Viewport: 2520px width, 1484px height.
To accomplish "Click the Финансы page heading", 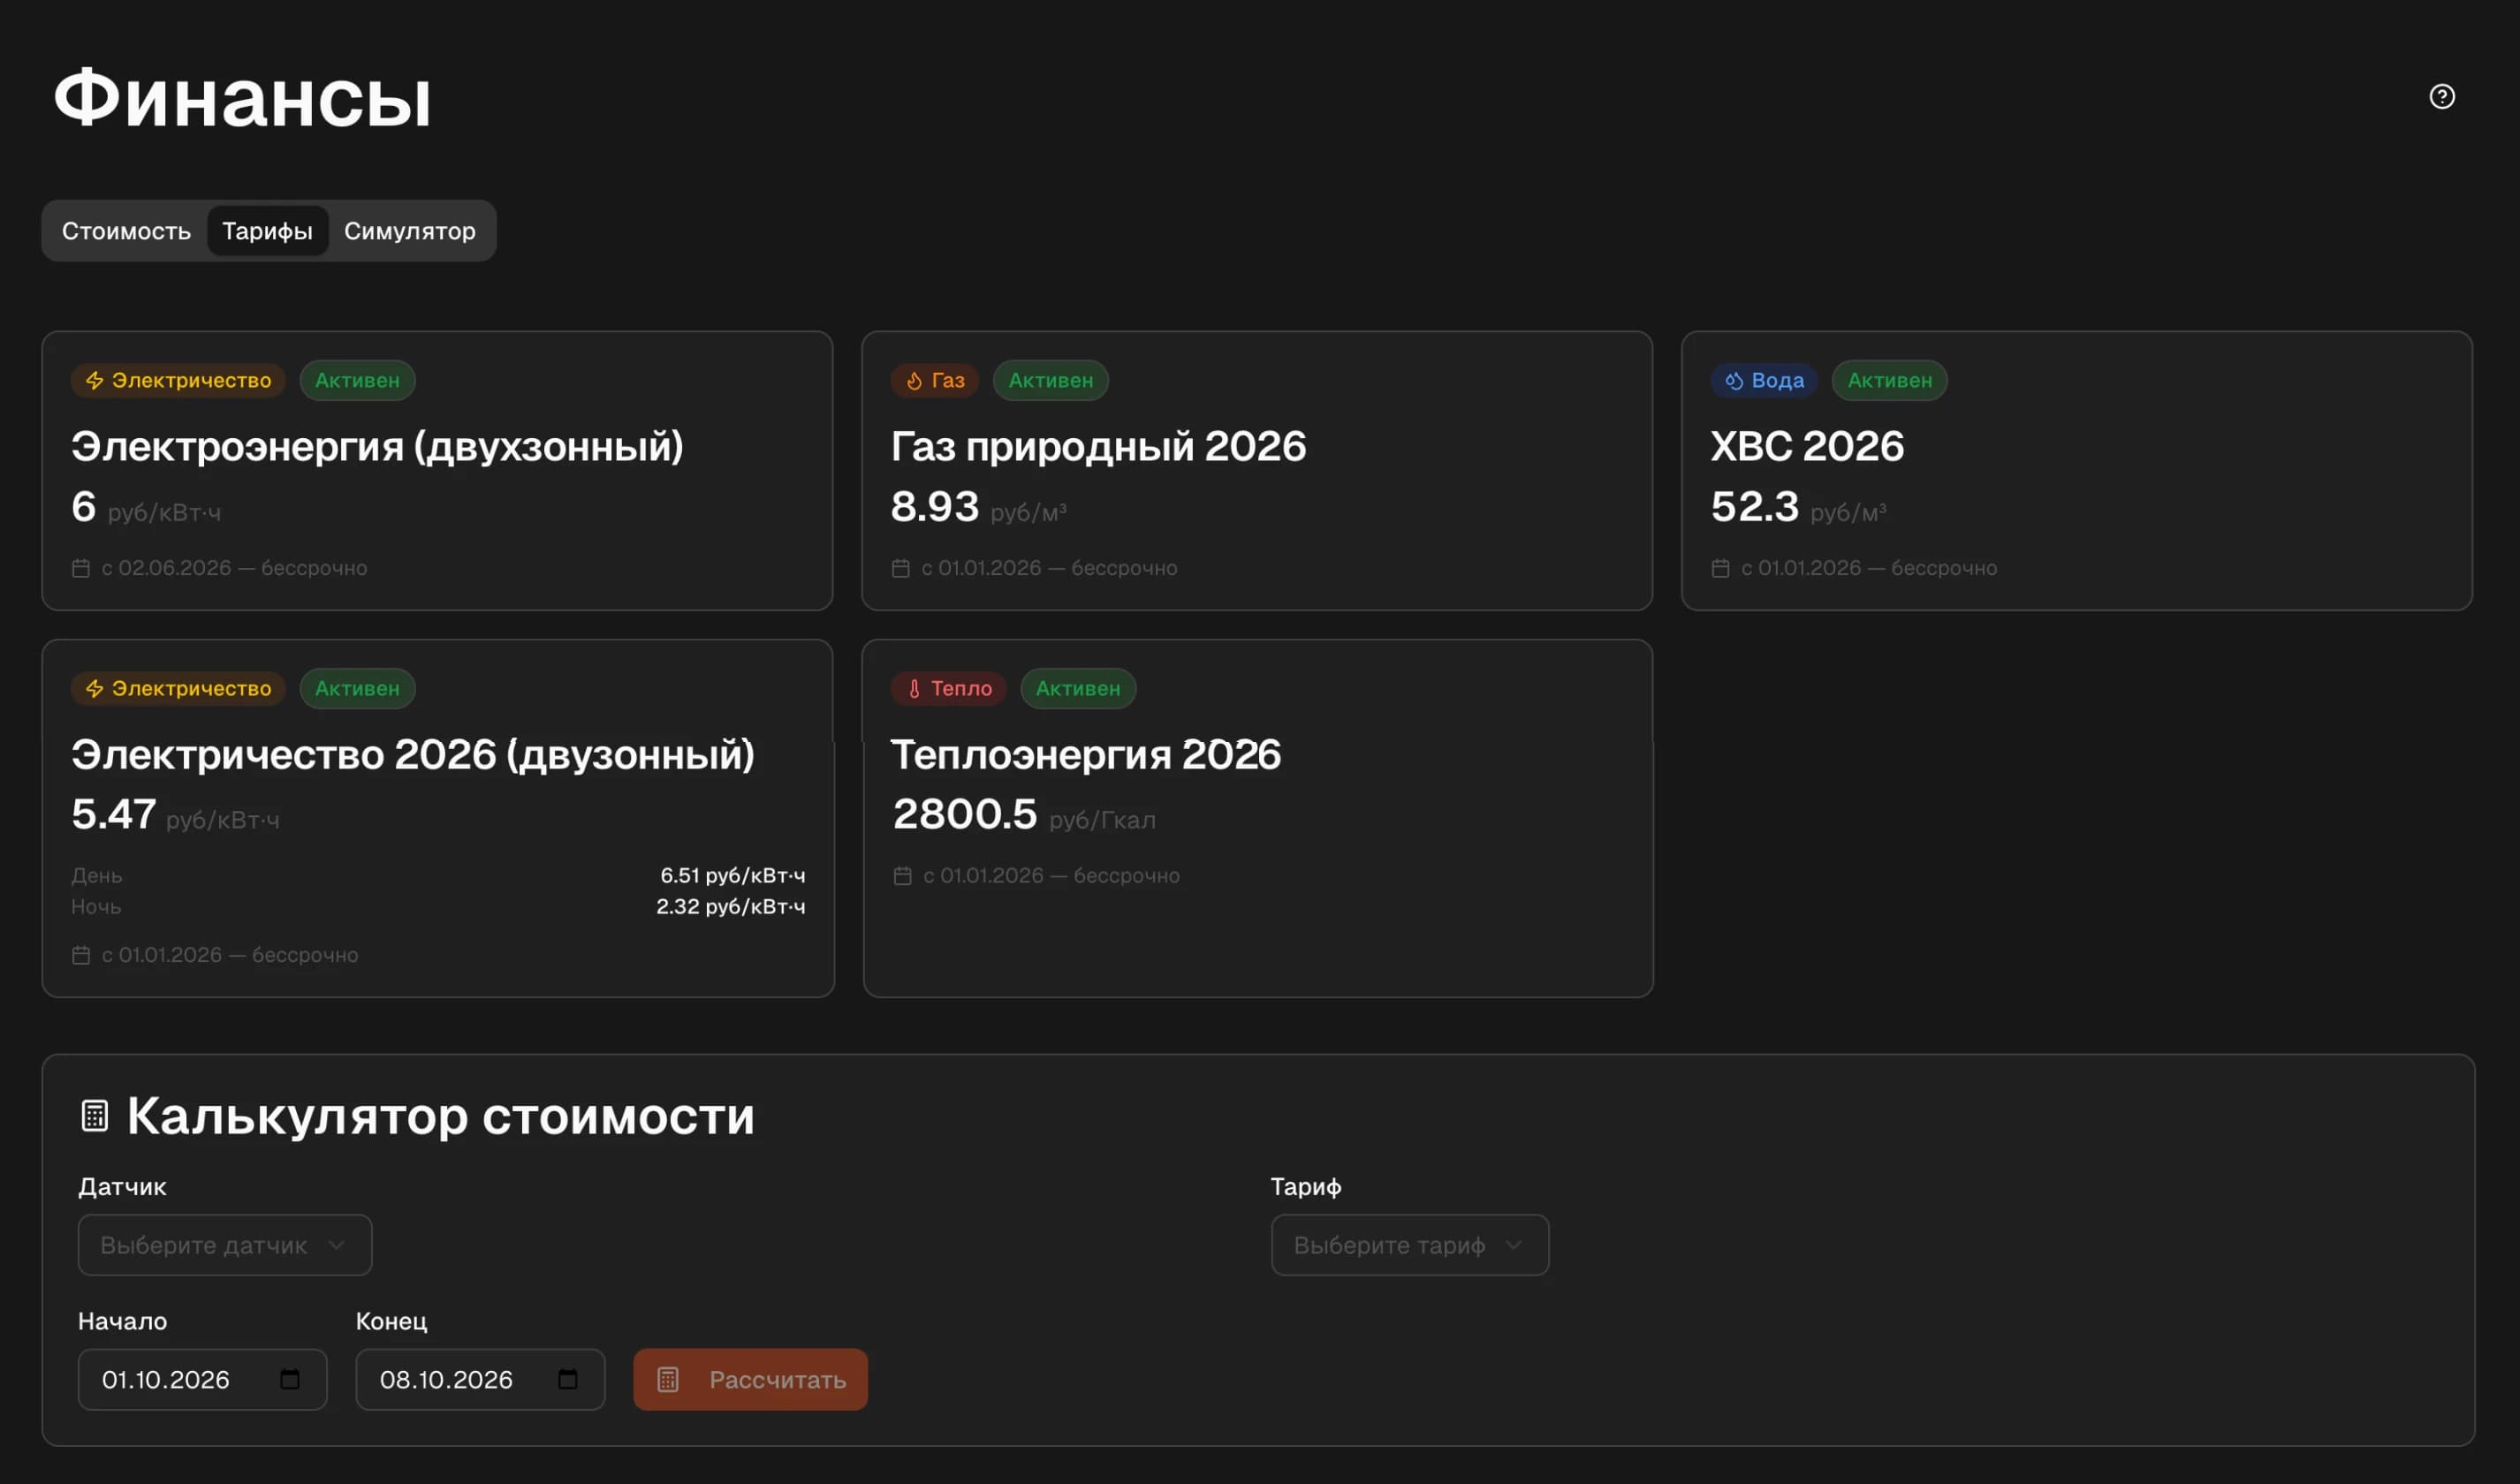I will pos(242,98).
